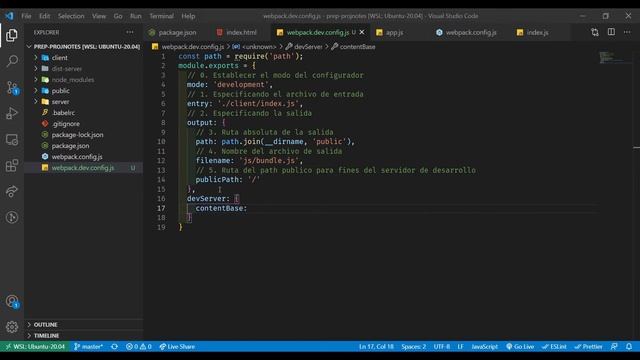Change indentation via Spaces: 2
Image resolution: width=640 pixels, height=360 pixels.
pos(413,347)
